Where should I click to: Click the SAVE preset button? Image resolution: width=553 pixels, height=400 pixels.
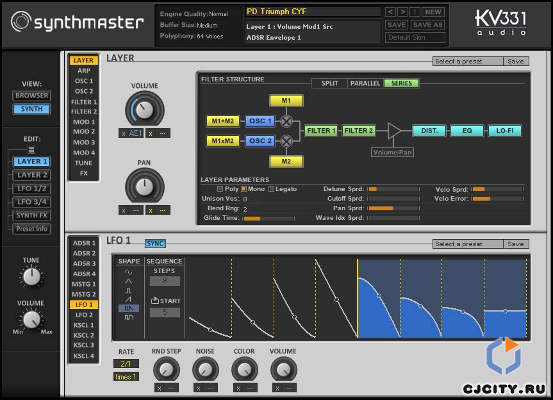point(397,25)
